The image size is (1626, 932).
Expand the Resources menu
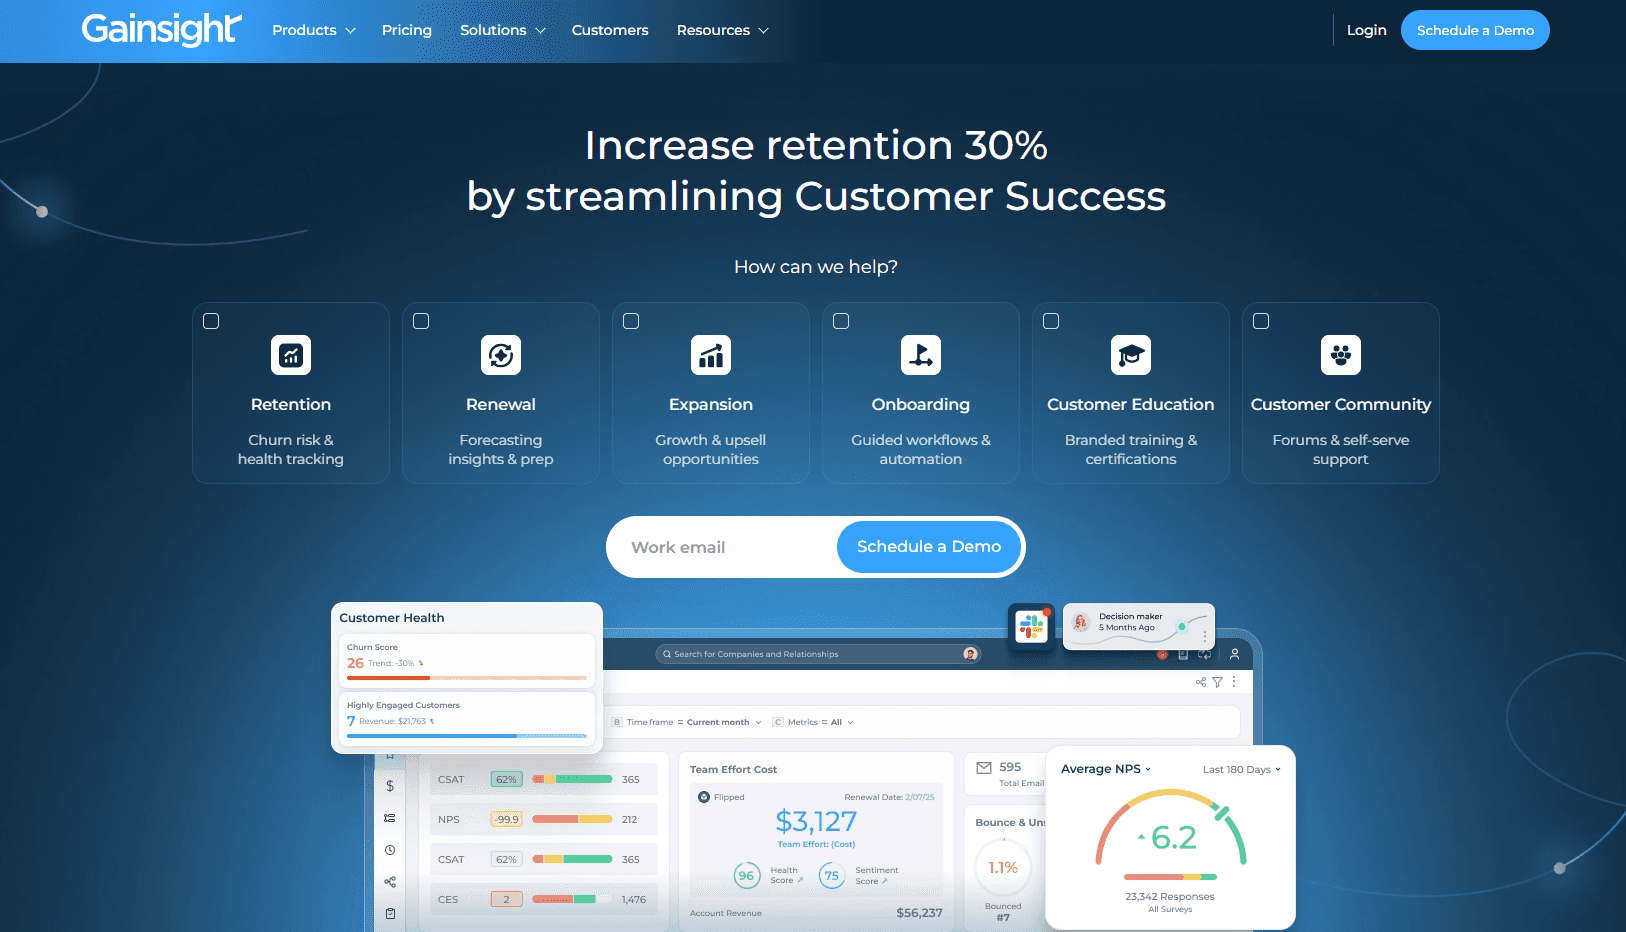click(723, 30)
